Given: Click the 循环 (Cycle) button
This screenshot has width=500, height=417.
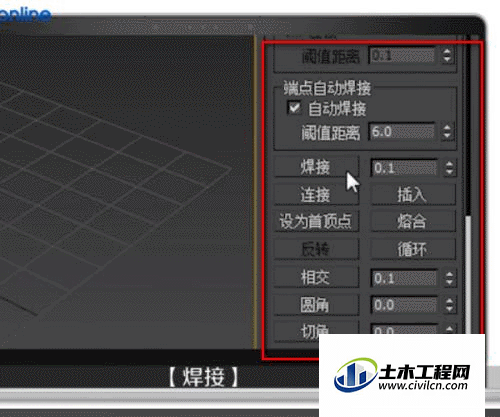Looking at the screenshot, I should (413, 249).
